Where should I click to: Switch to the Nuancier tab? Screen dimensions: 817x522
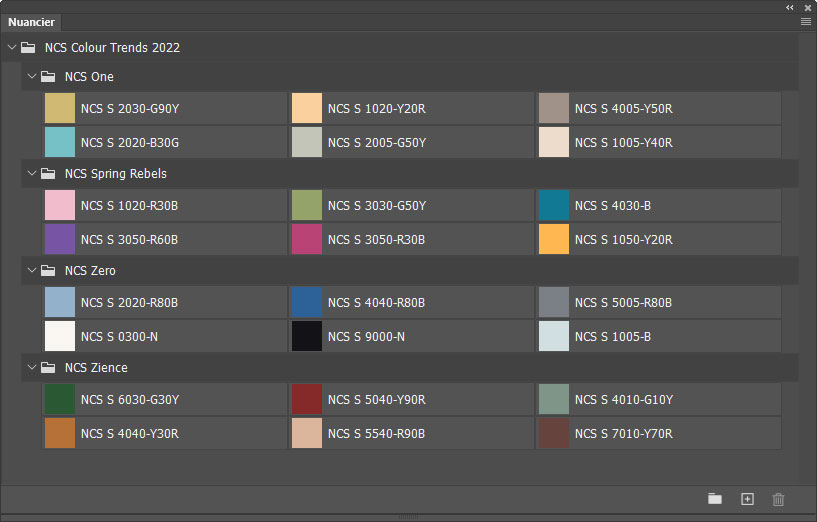pos(31,22)
